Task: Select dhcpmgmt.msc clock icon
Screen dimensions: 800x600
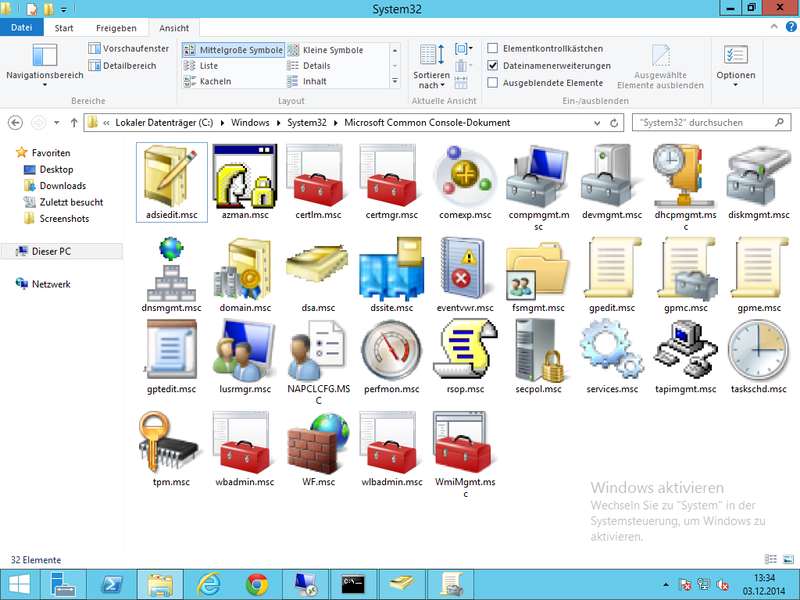Action: 685,176
